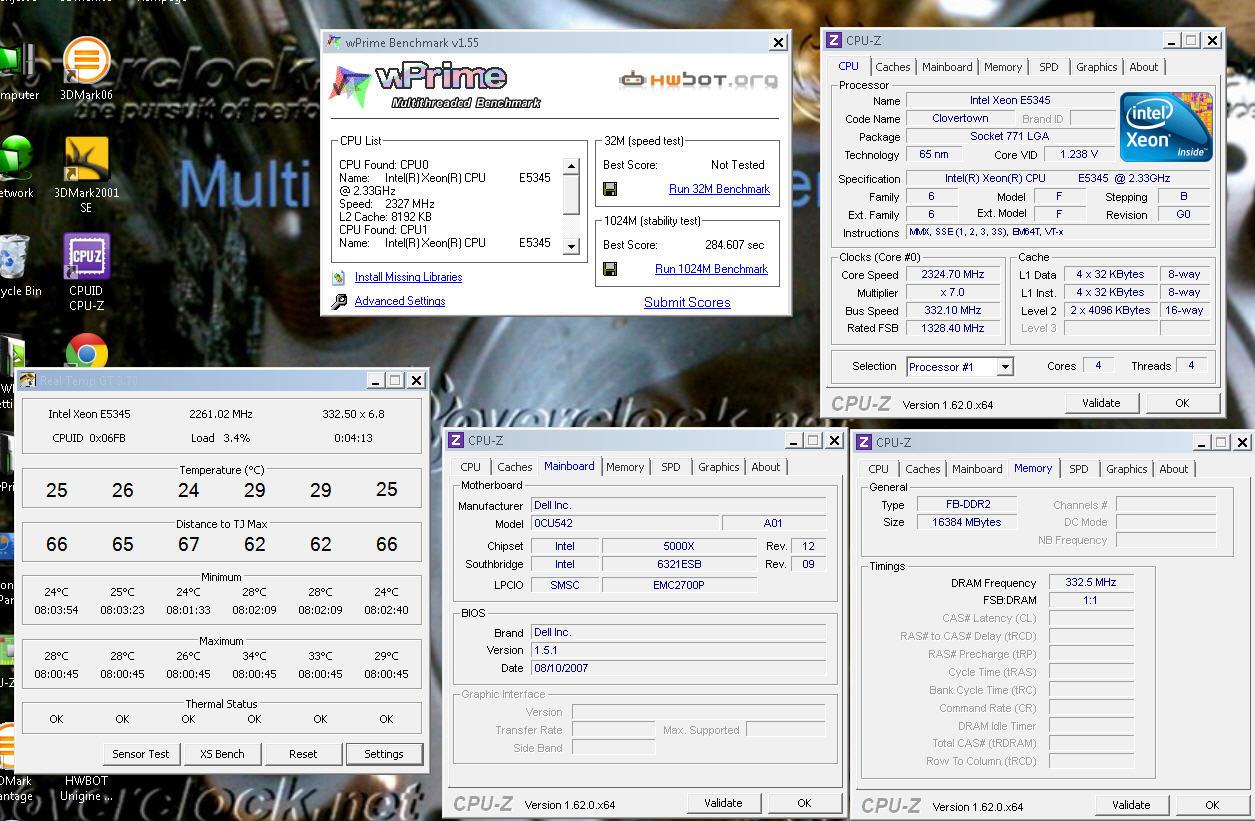The width and height of the screenshot is (1255, 821).
Task: Open the Advanced Settings link
Action: click(x=400, y=301)
